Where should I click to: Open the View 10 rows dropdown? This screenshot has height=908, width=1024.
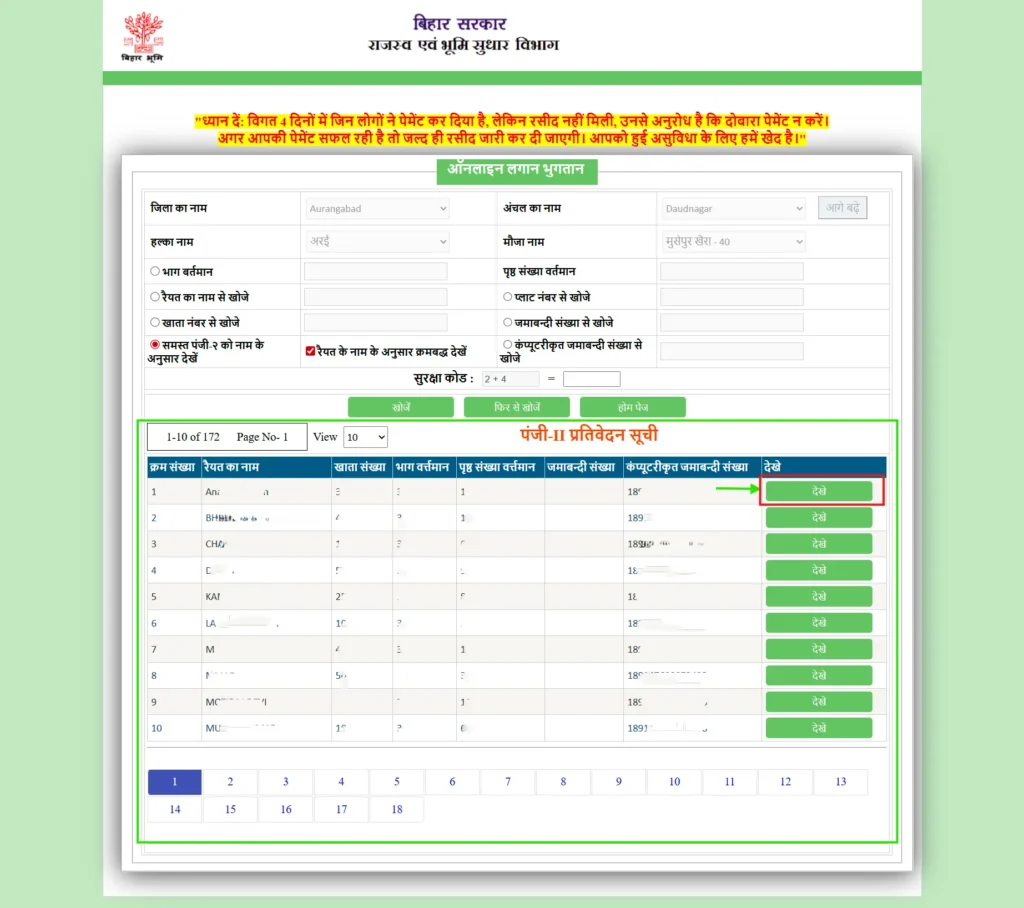365,437
